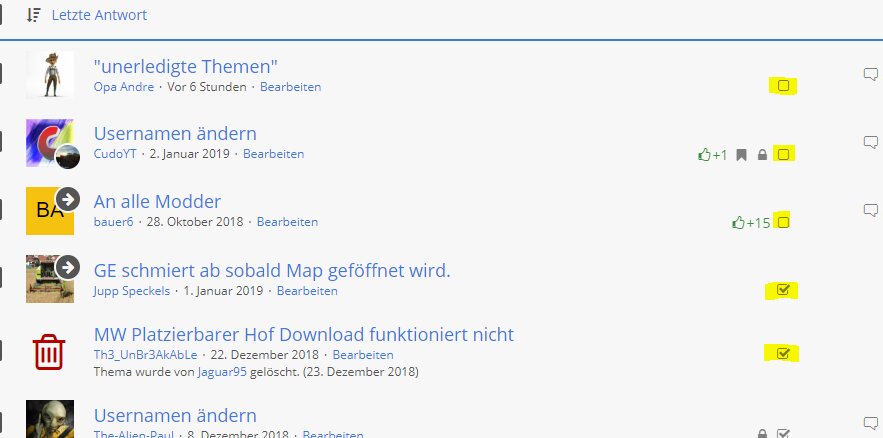Click Opa Andre's avatar thumbnail
Screen dimensions: 883x438
click(49, 74)
